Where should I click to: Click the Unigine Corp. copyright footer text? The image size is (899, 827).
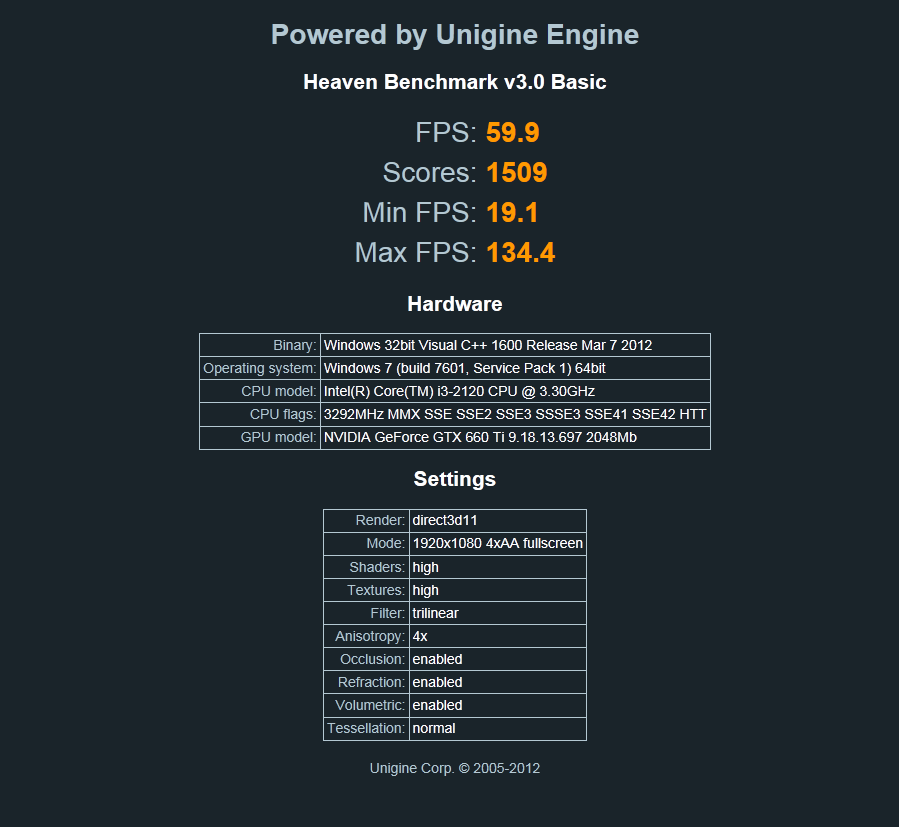pos(455,769)
